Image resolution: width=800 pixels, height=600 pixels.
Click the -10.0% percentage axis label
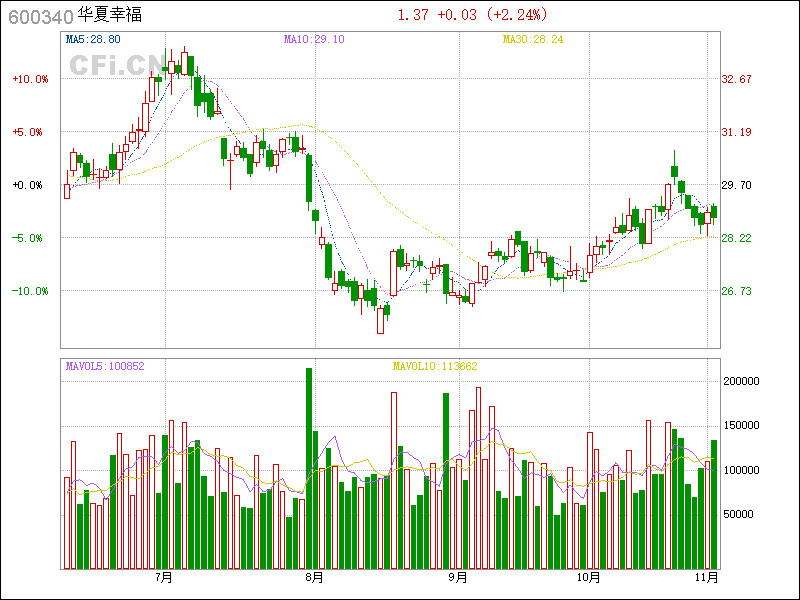click(30, 291)
